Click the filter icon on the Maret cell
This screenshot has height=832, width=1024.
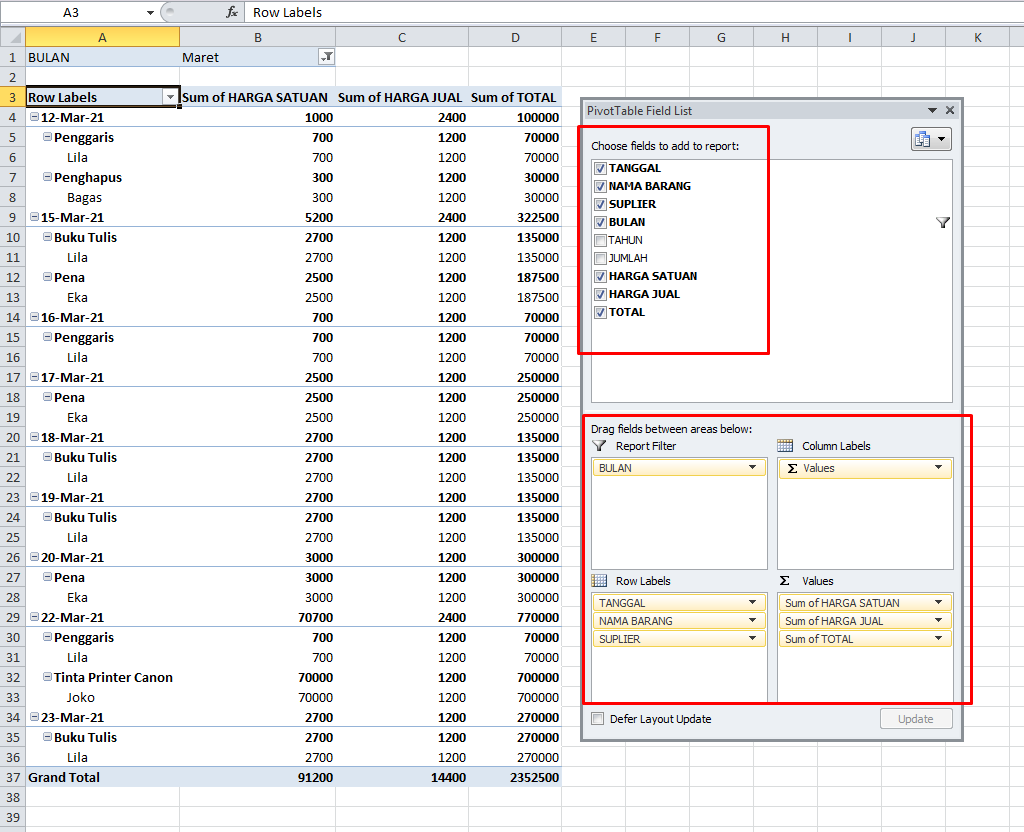(327, 57)
